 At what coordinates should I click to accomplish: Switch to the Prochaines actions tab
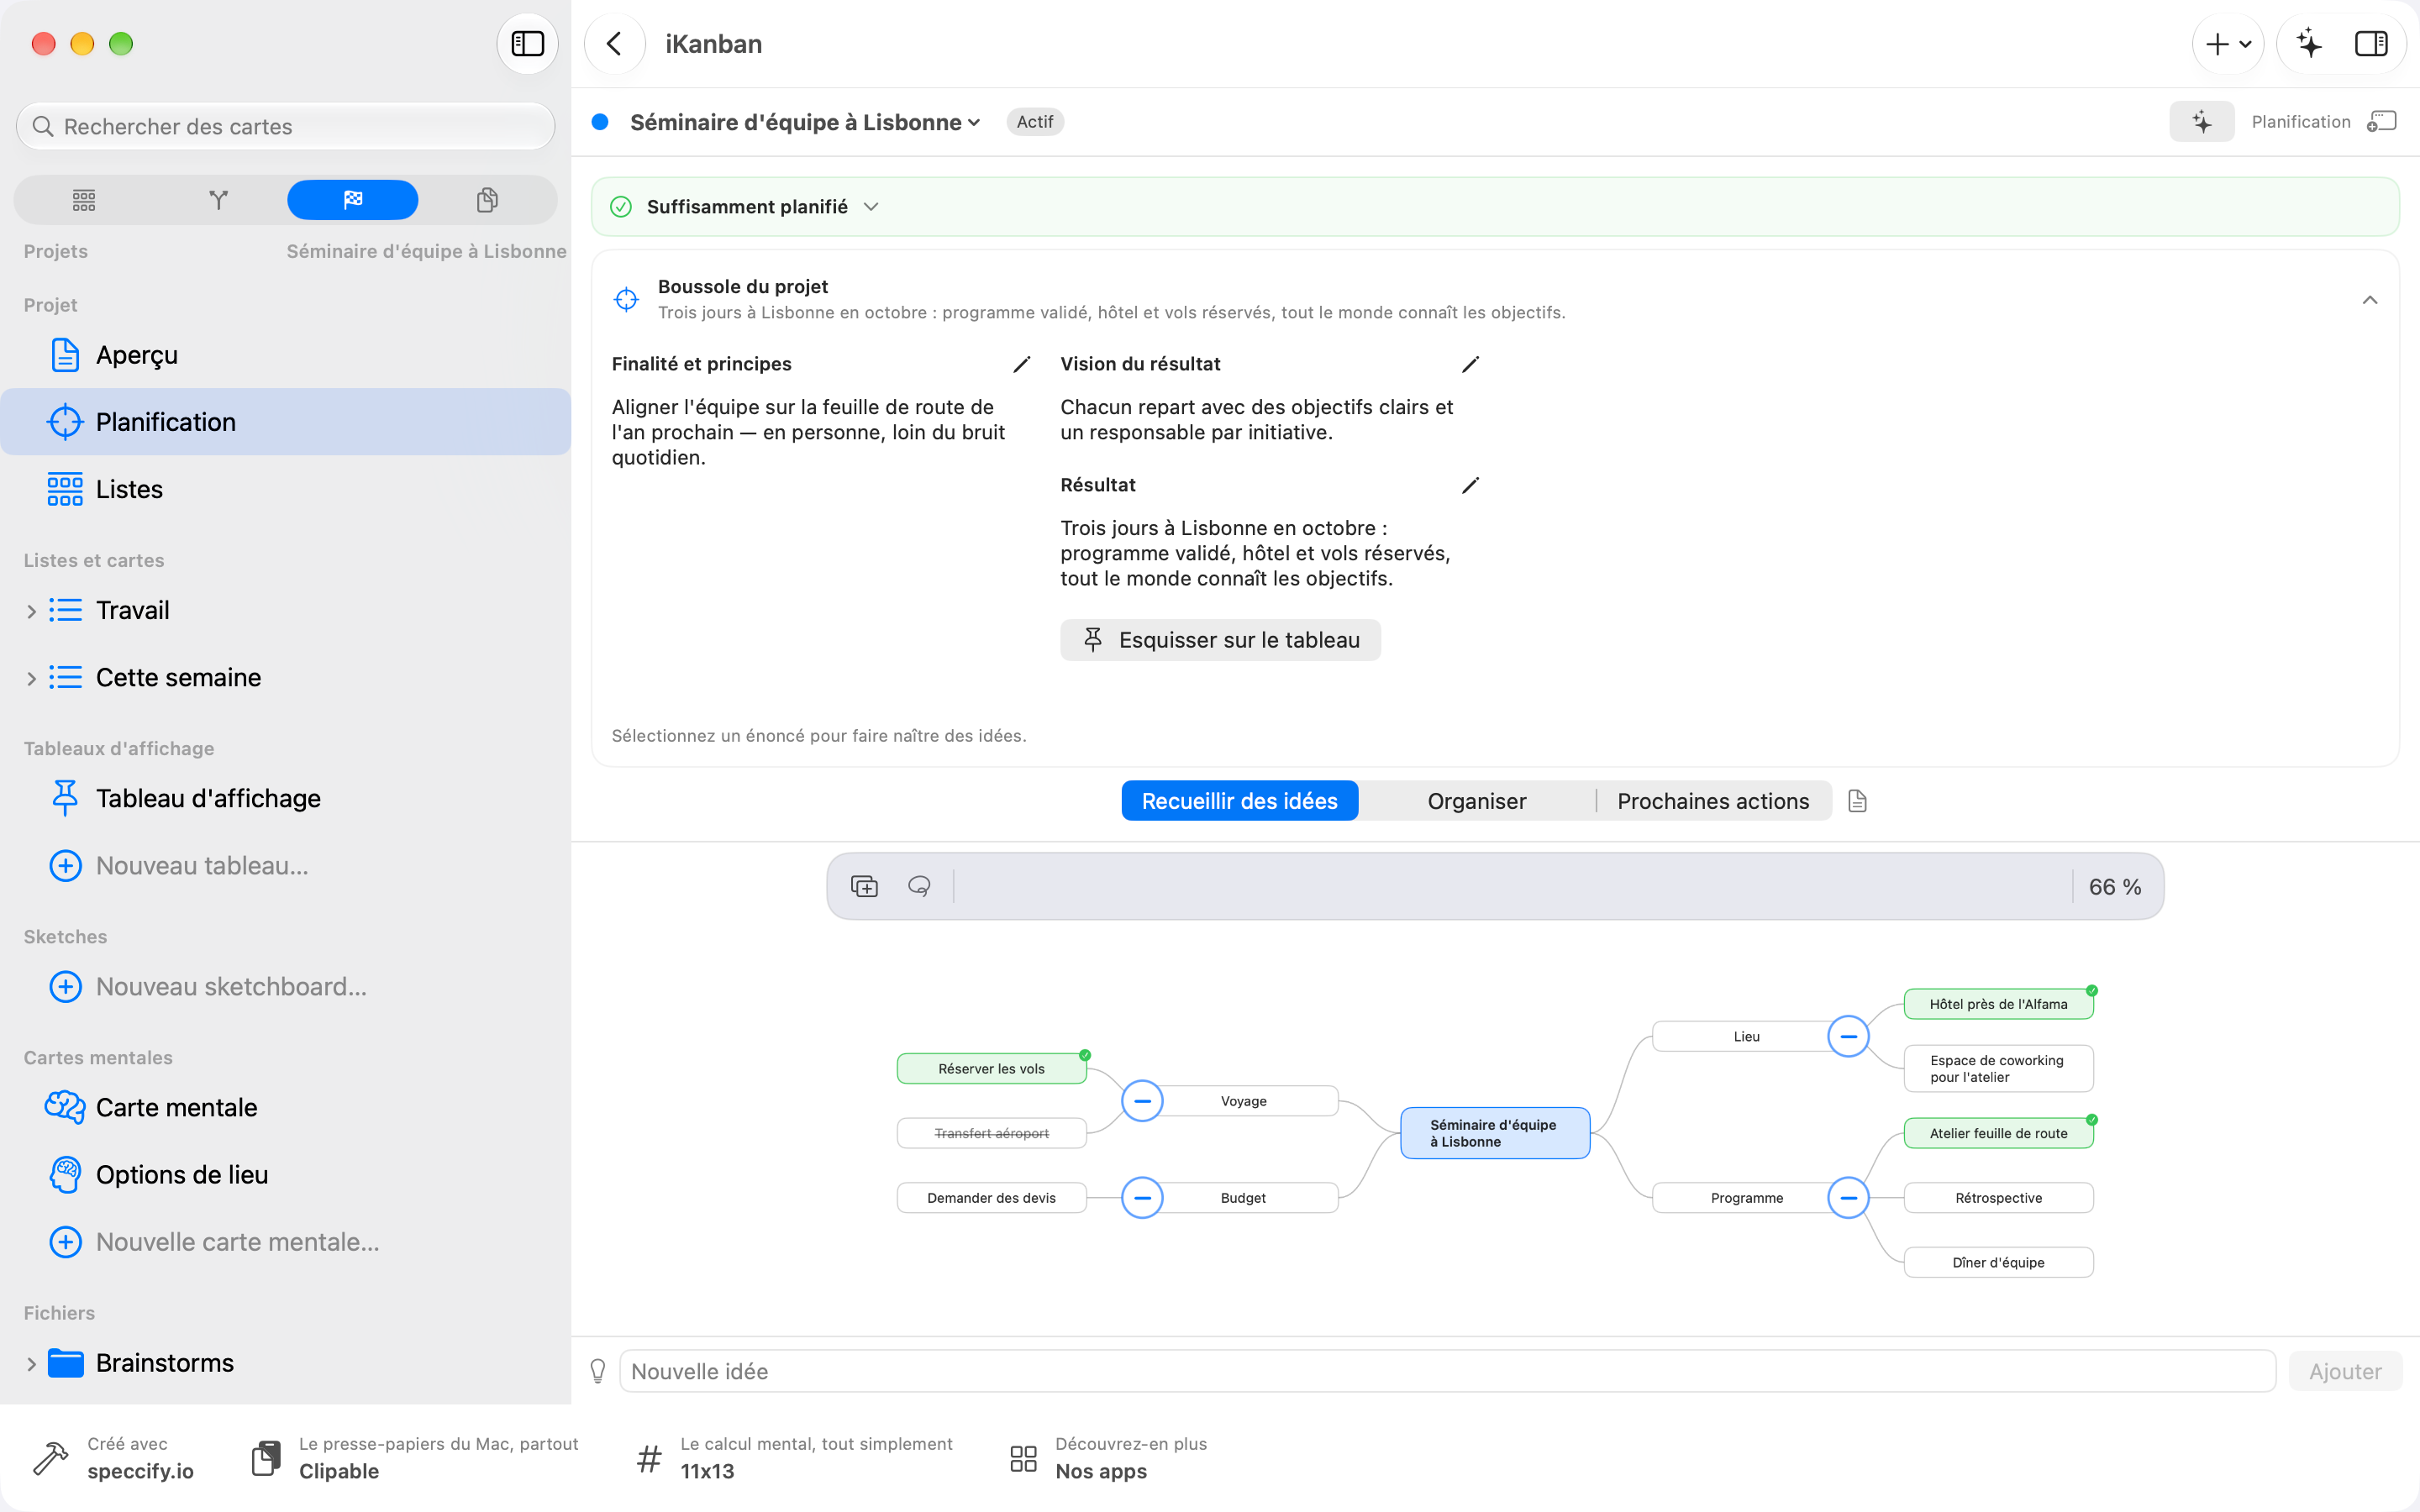click(1713, 801)
